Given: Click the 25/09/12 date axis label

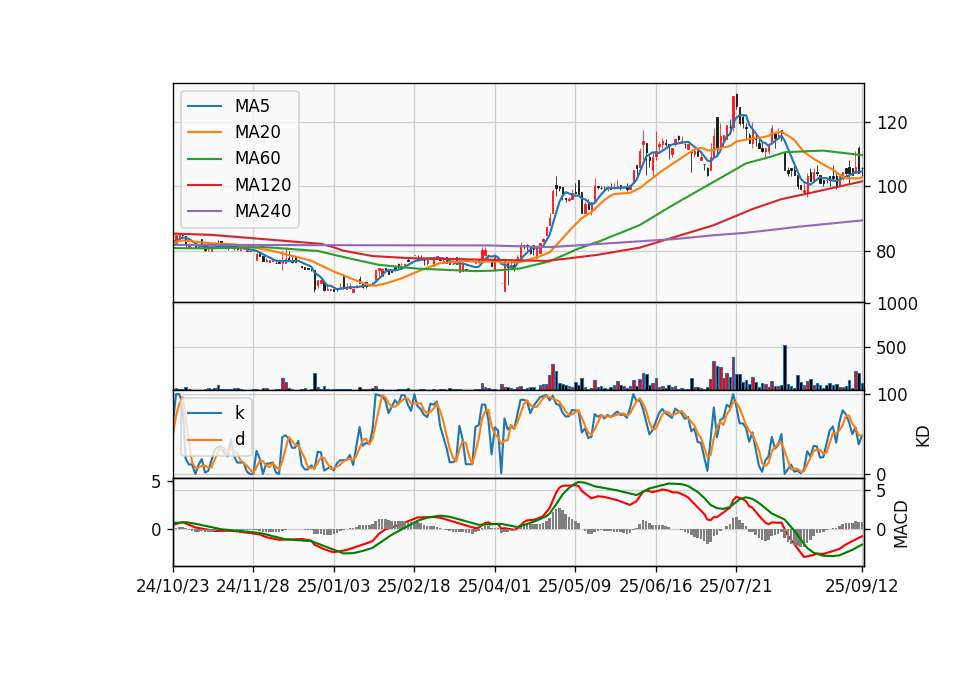Looking at the screenshot, I should pyautogui.click(x=862, y=586).
